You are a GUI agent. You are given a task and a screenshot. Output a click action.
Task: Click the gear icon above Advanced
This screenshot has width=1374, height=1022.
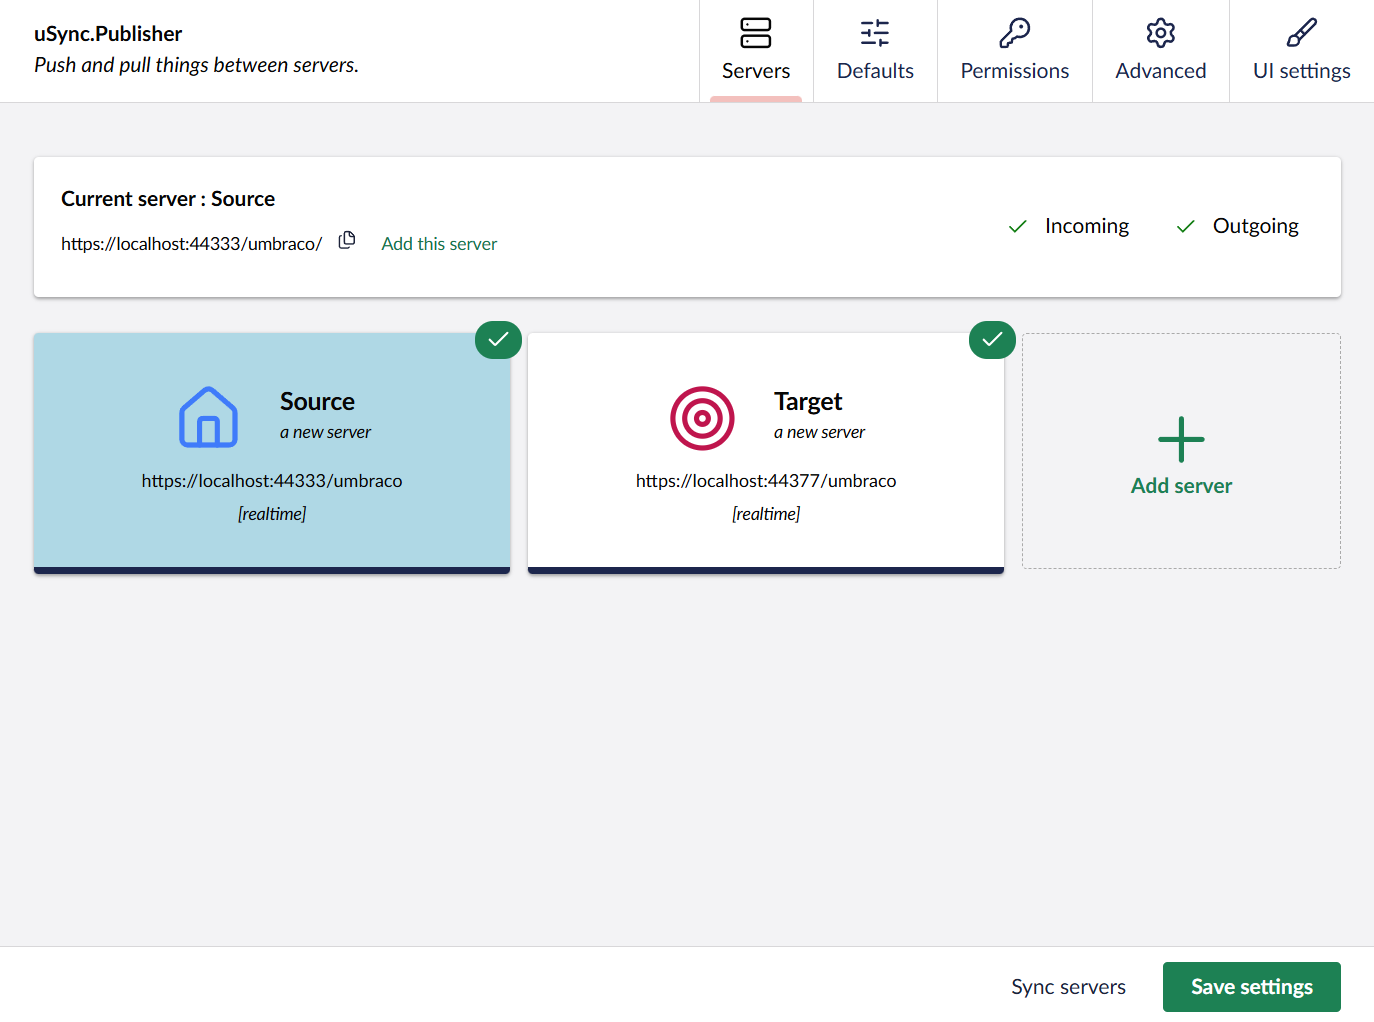(1160, 33)
